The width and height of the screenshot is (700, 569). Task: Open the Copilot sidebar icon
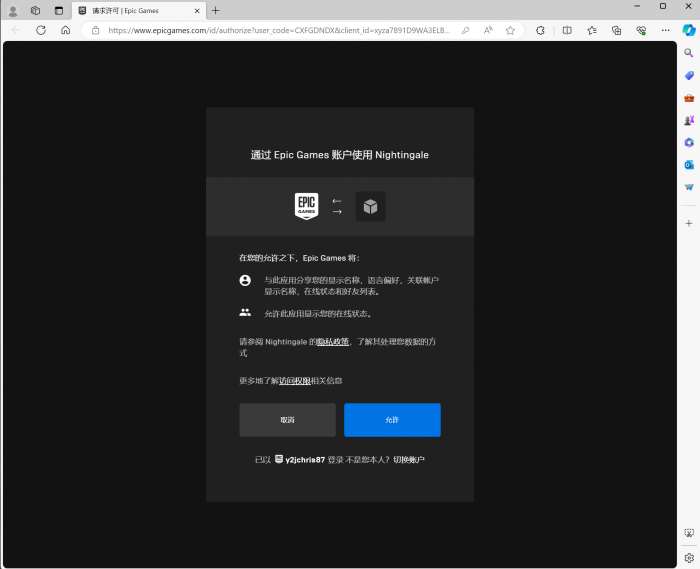pyautogui.click(x=689, y=30)
